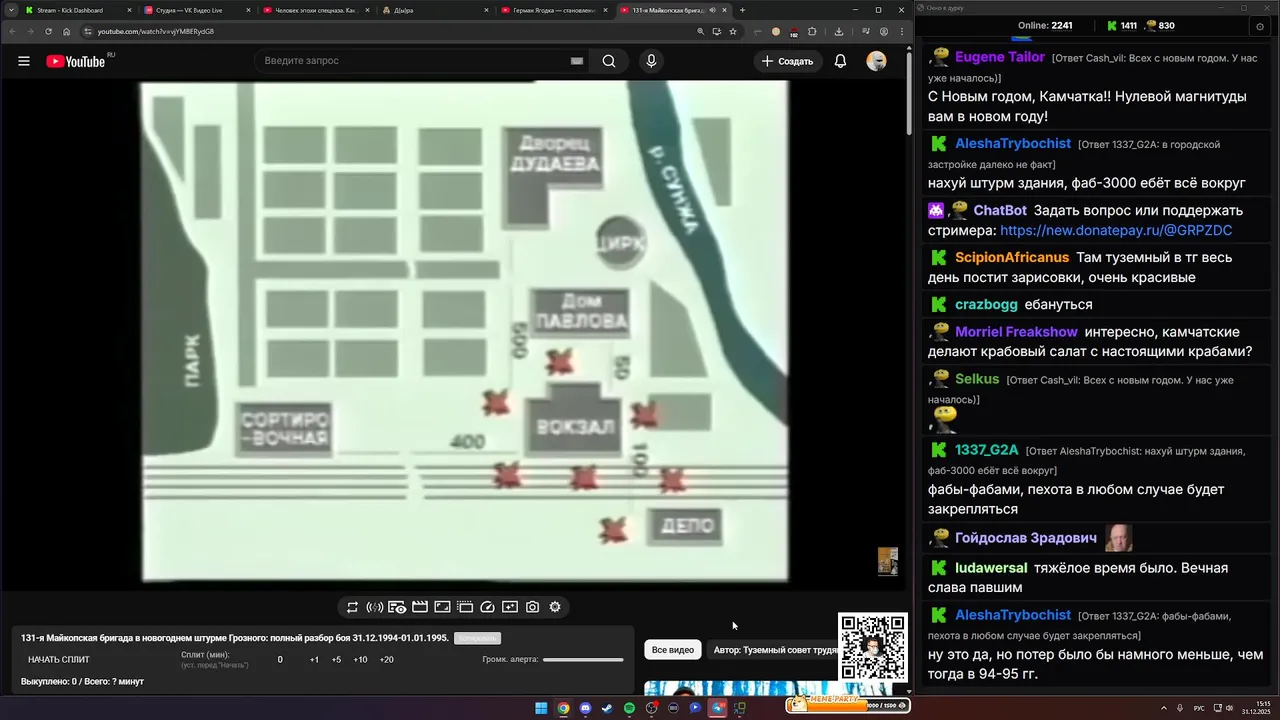Viewport: 1280px width, 720px height.
Task: Open the donatepay.ru link in chat
Action: (x=1116, y=230)
